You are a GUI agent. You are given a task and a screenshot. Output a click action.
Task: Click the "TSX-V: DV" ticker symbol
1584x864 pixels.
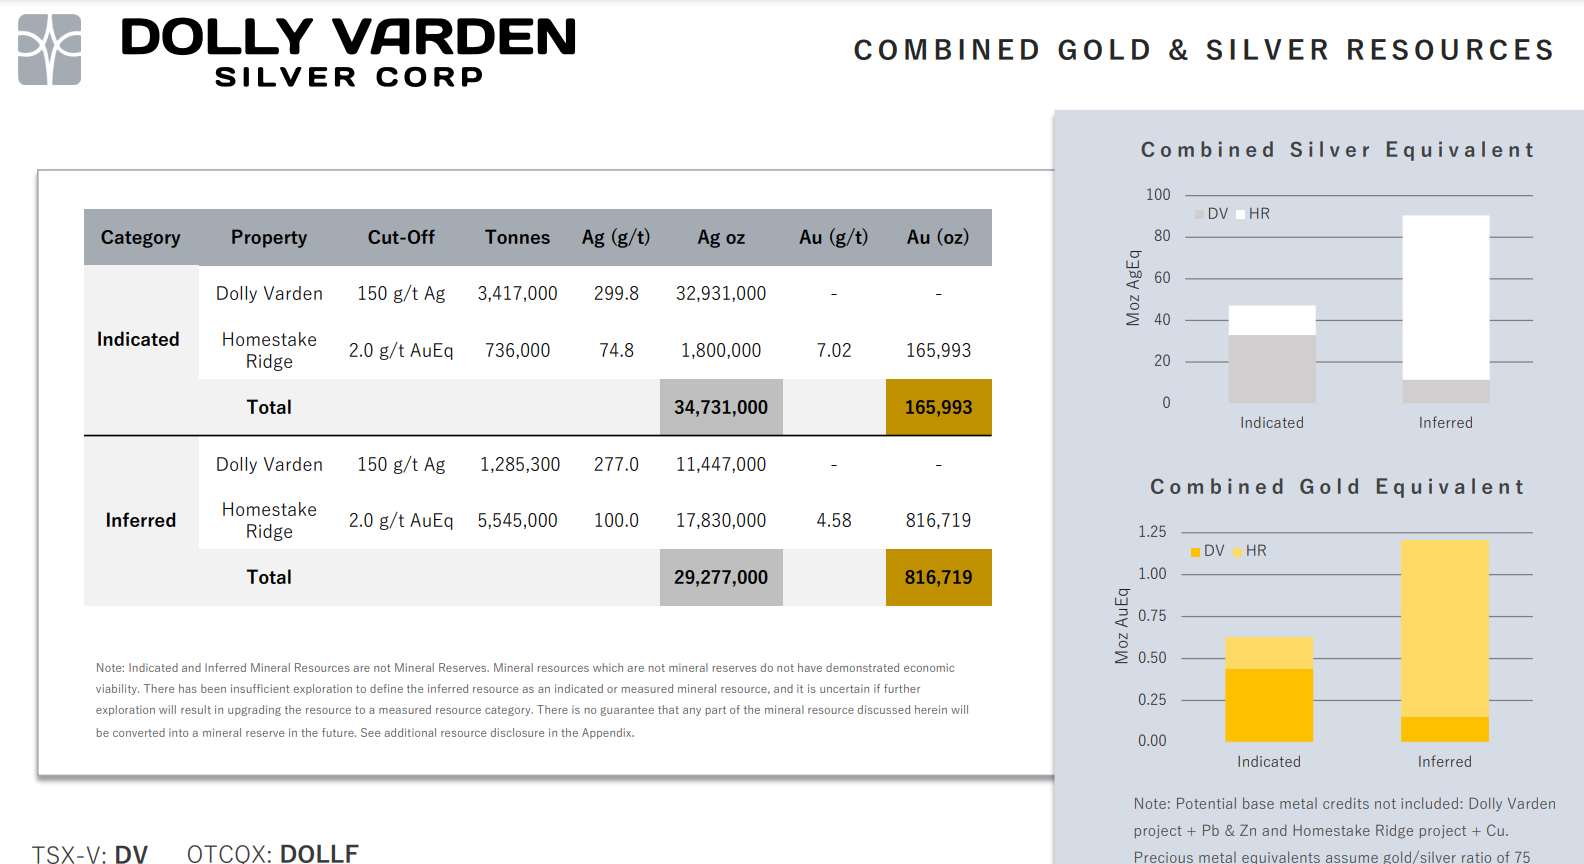(90, 854)
